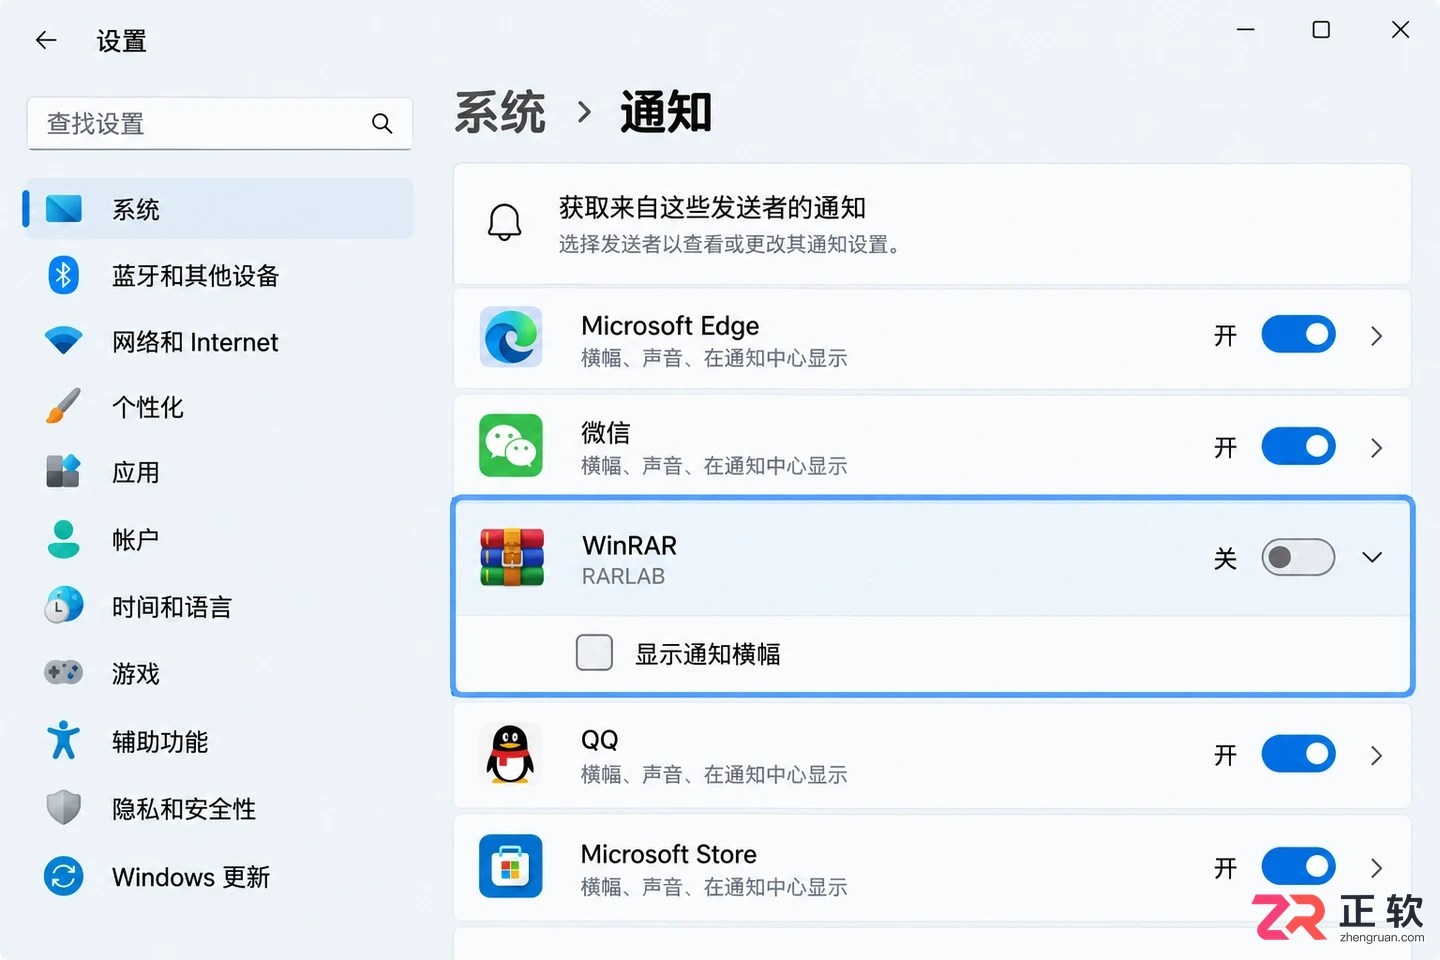Click the Microsoft Edge row title
Viewport: 1440px width, 960px height.
pos(670,325)
